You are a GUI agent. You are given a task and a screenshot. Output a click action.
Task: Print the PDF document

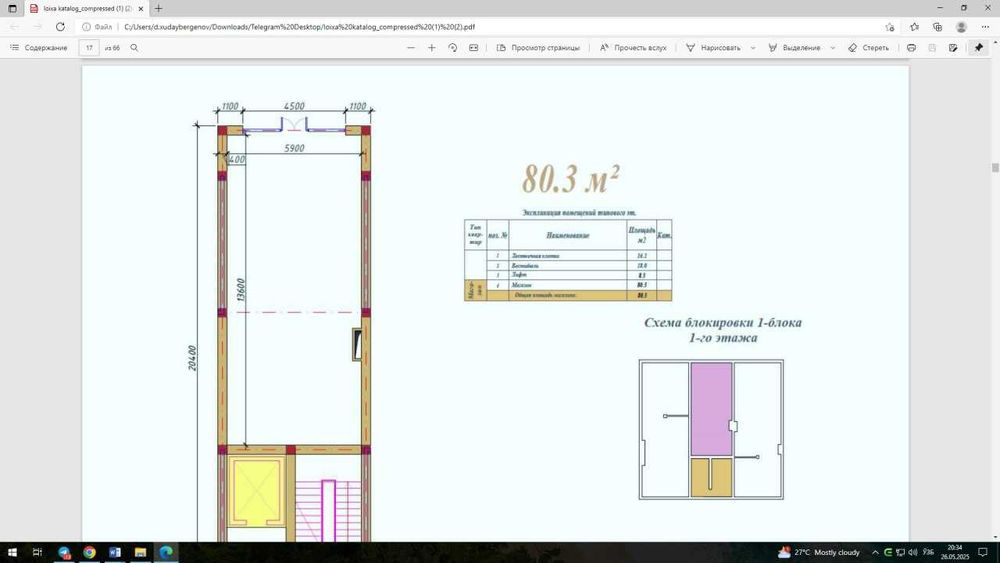point(911,48)
